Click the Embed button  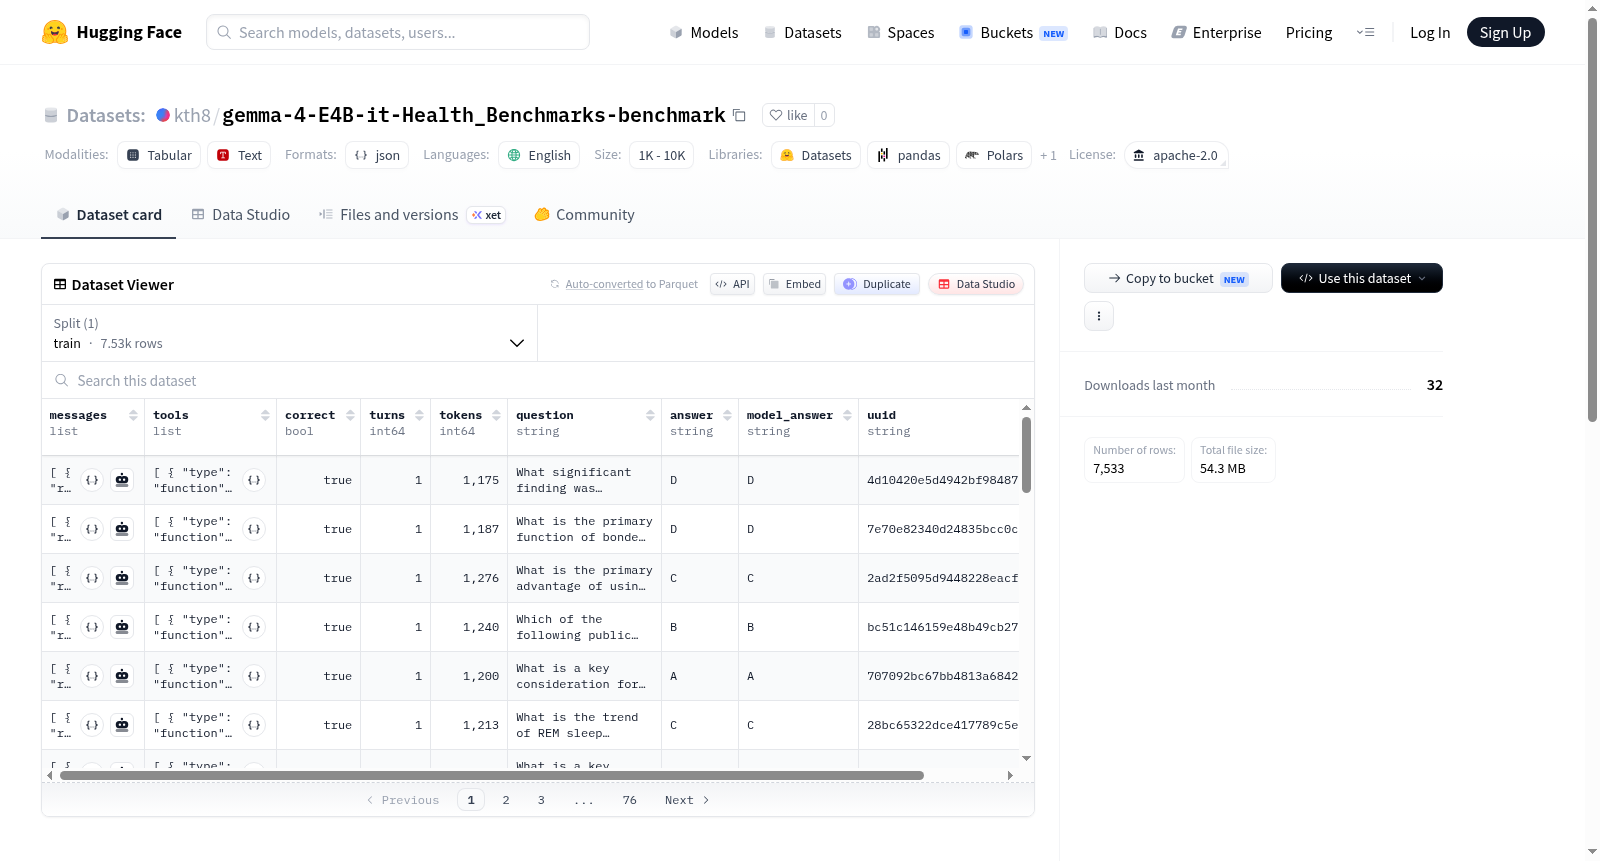[794, 284]
